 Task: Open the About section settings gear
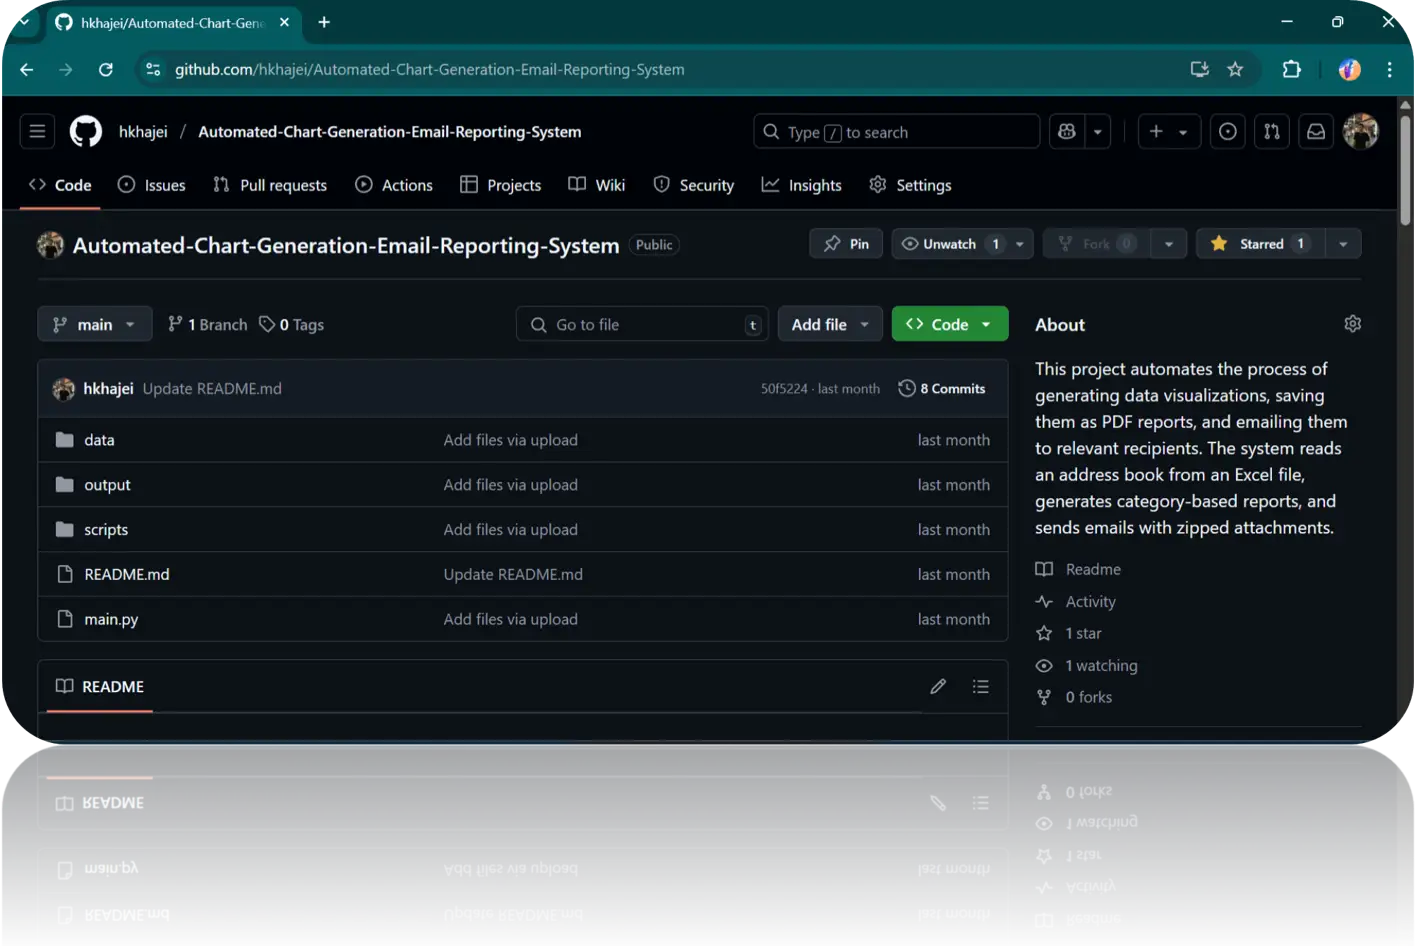(1352, 323)
